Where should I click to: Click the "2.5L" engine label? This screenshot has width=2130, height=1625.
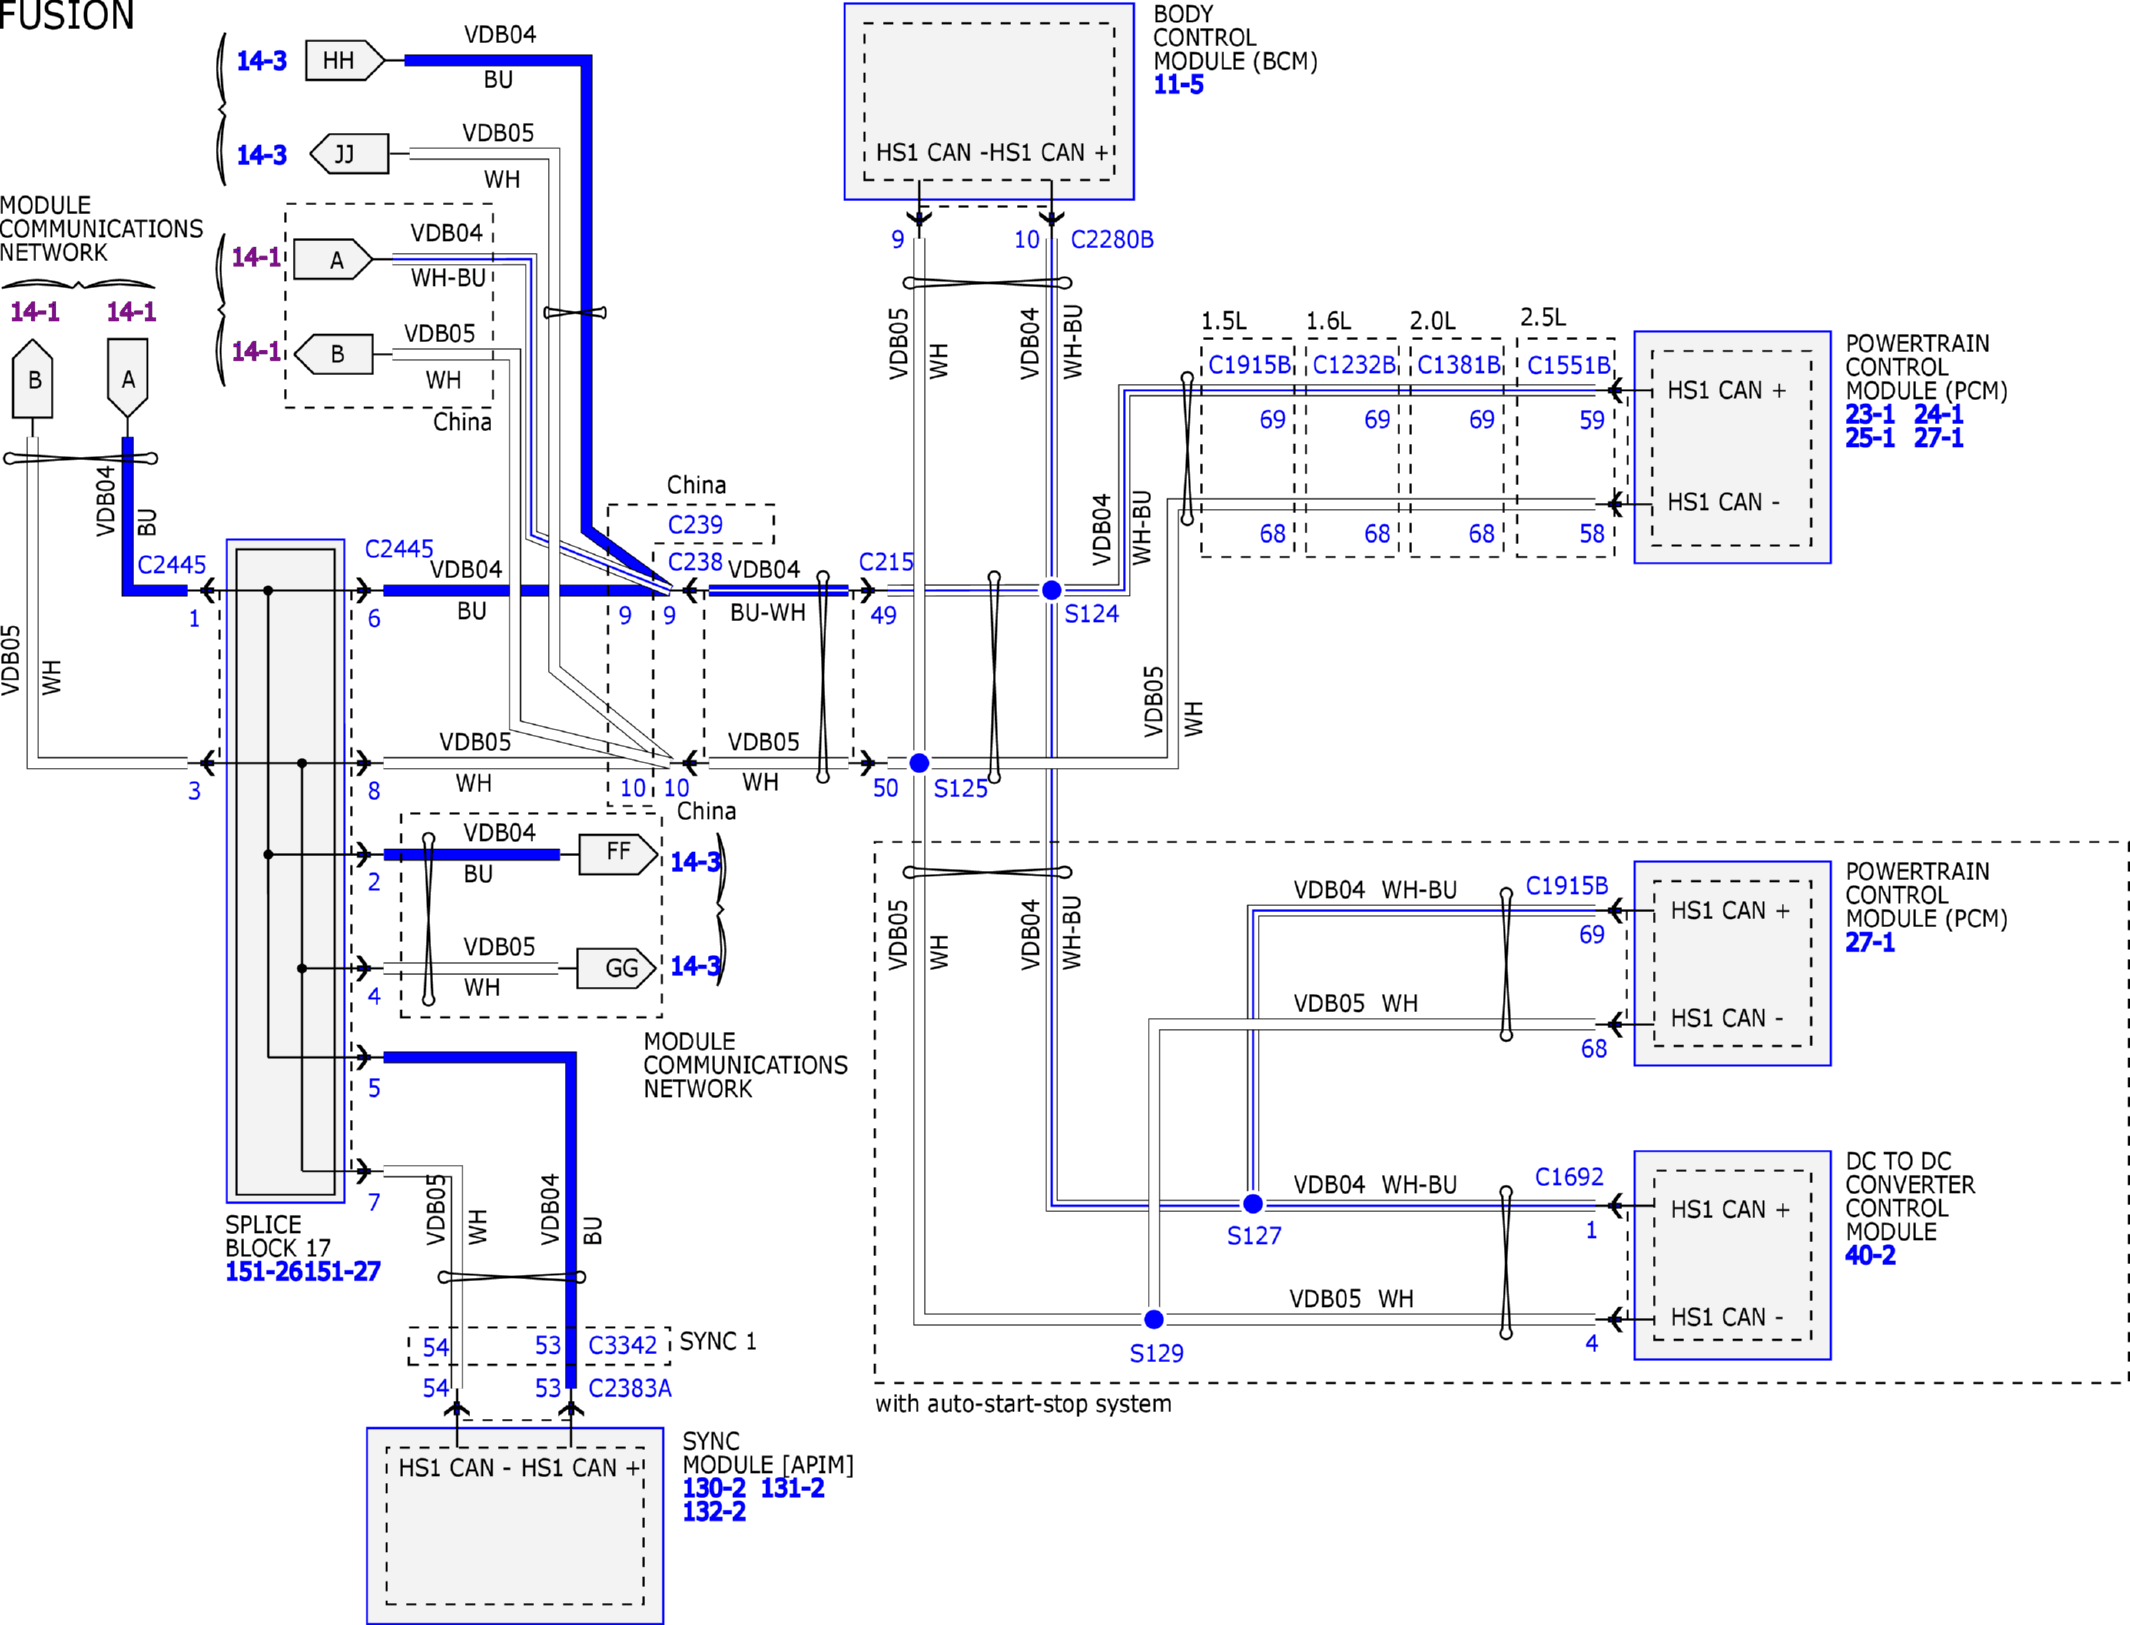(x=1543, y=317)
